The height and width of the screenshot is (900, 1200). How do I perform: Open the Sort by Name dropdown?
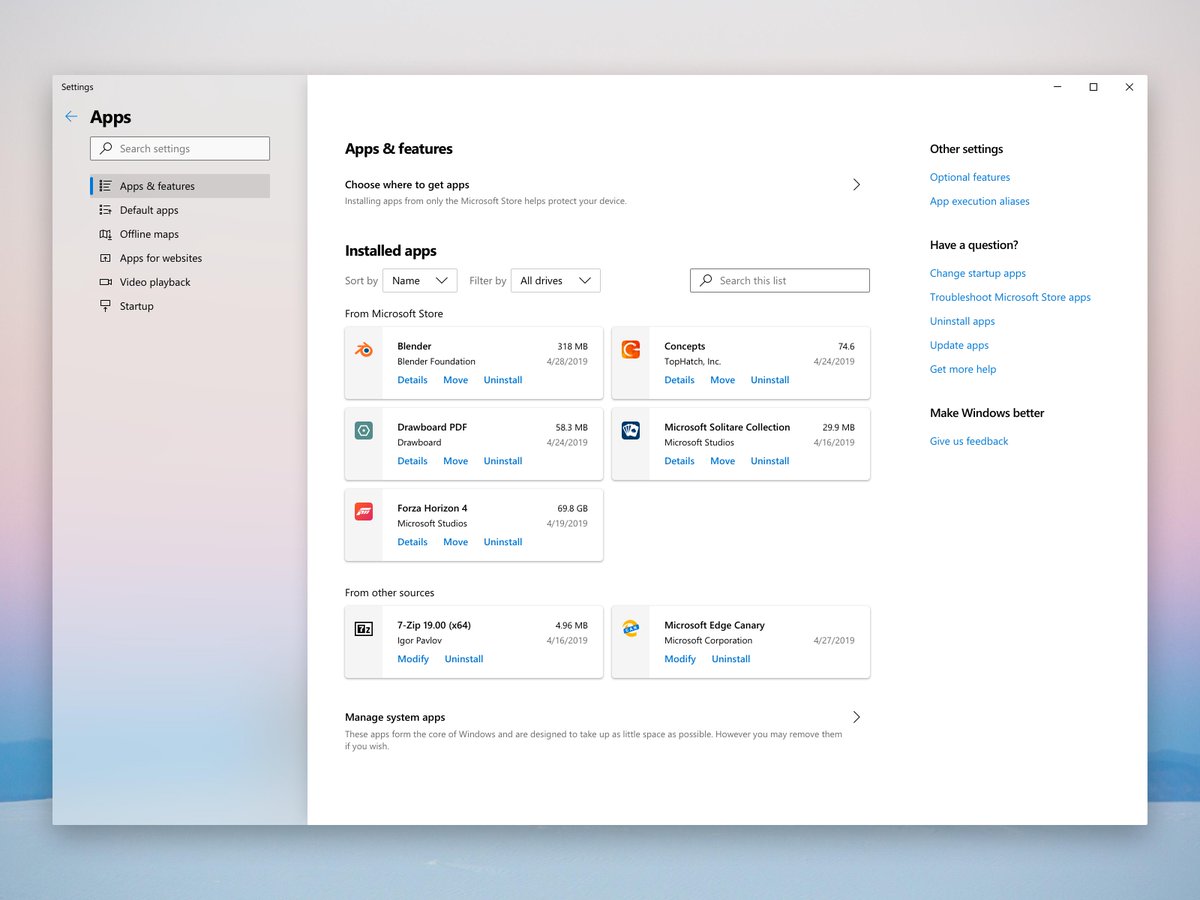click(420, 281)
